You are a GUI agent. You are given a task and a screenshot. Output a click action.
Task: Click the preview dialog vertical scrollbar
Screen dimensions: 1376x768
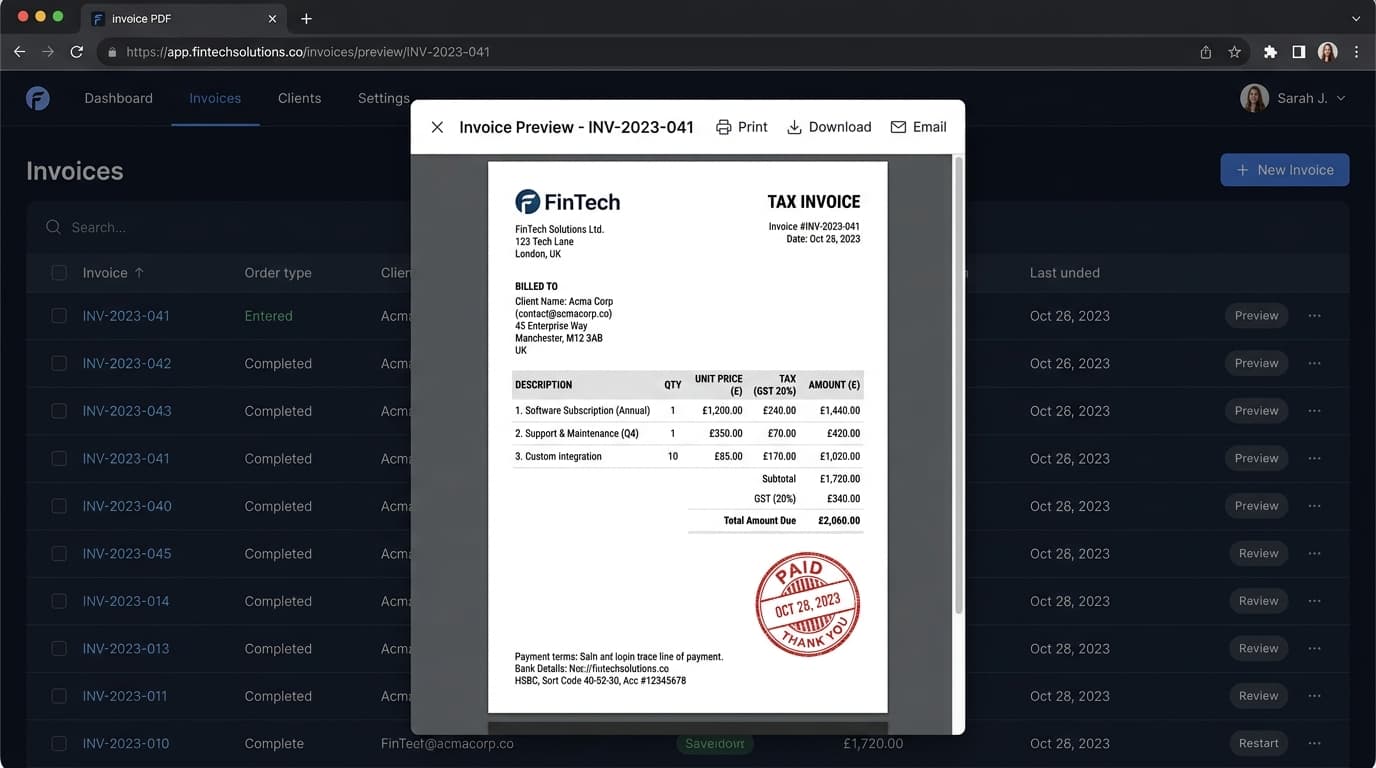(958, 385)
